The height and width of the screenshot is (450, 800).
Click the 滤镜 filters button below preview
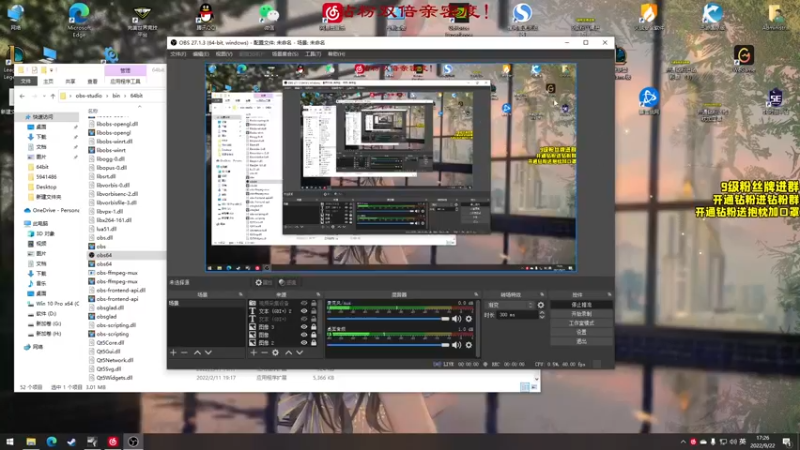(x=288, y=282)
